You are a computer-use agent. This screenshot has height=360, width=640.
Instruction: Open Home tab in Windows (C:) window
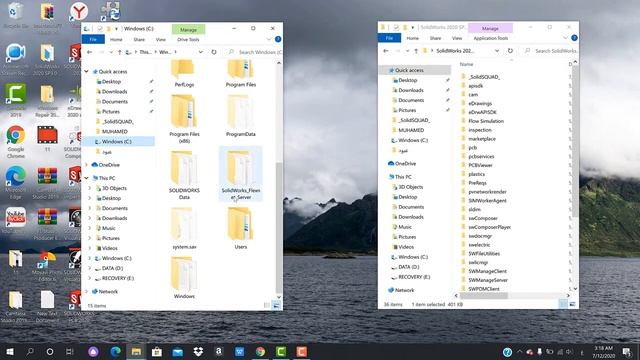[x=116, y=40]
